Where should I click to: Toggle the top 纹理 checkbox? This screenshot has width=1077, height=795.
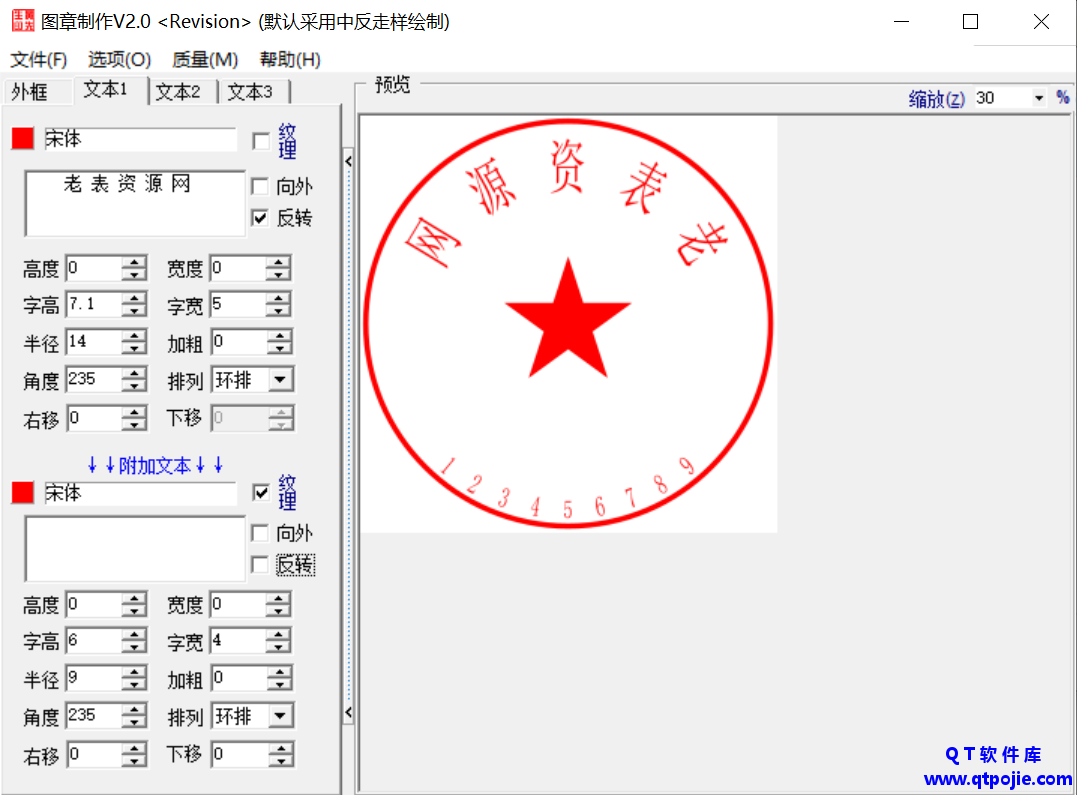260,141
